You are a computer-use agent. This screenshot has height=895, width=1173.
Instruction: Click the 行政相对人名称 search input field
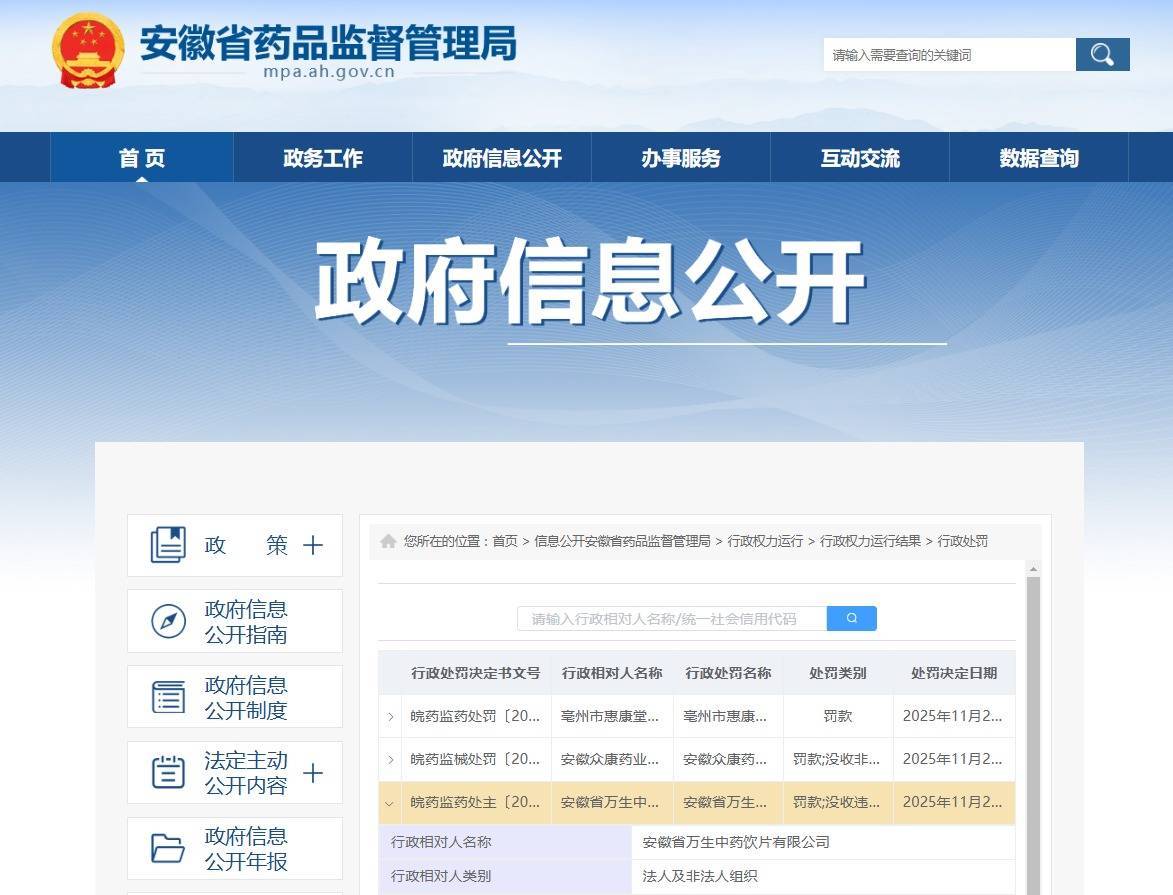[x=670, y=618]
